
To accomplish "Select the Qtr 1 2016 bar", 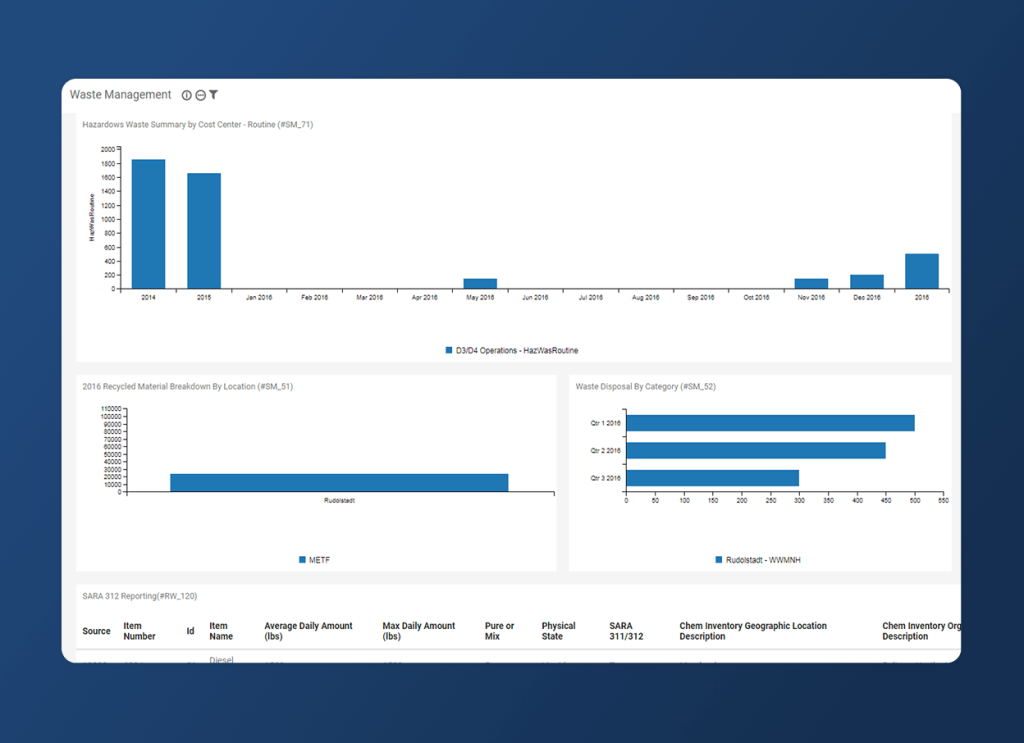I will [x=770, y=422].
